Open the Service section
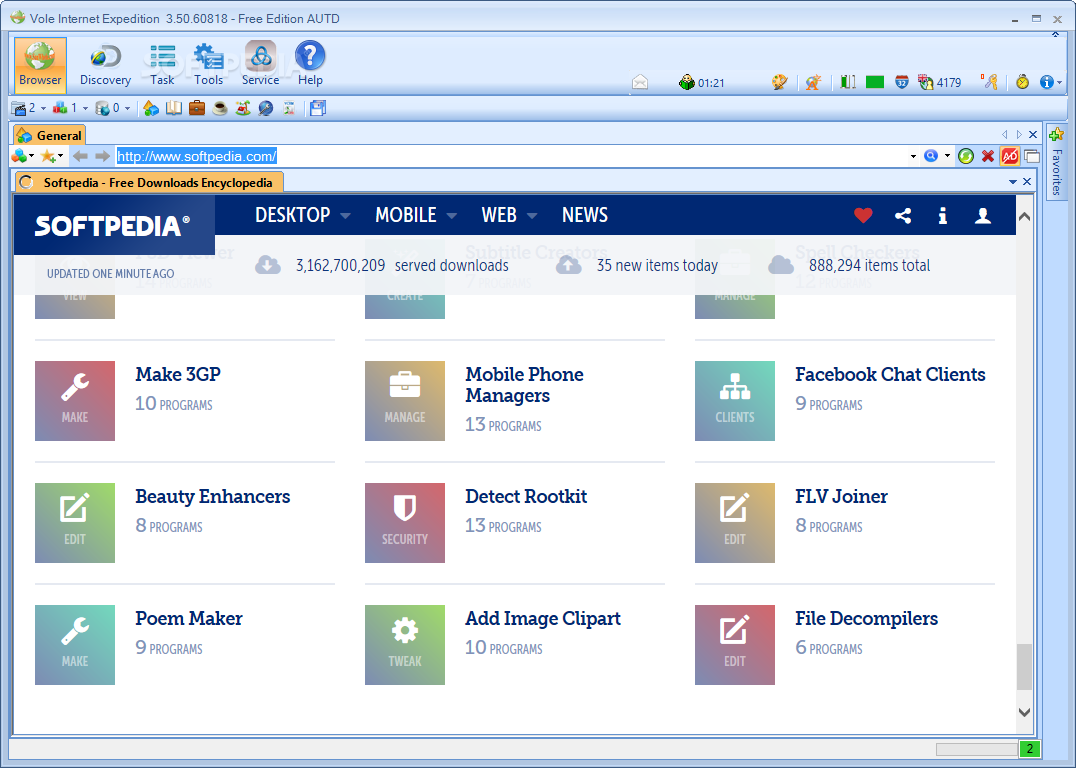 tap(260, 65)
